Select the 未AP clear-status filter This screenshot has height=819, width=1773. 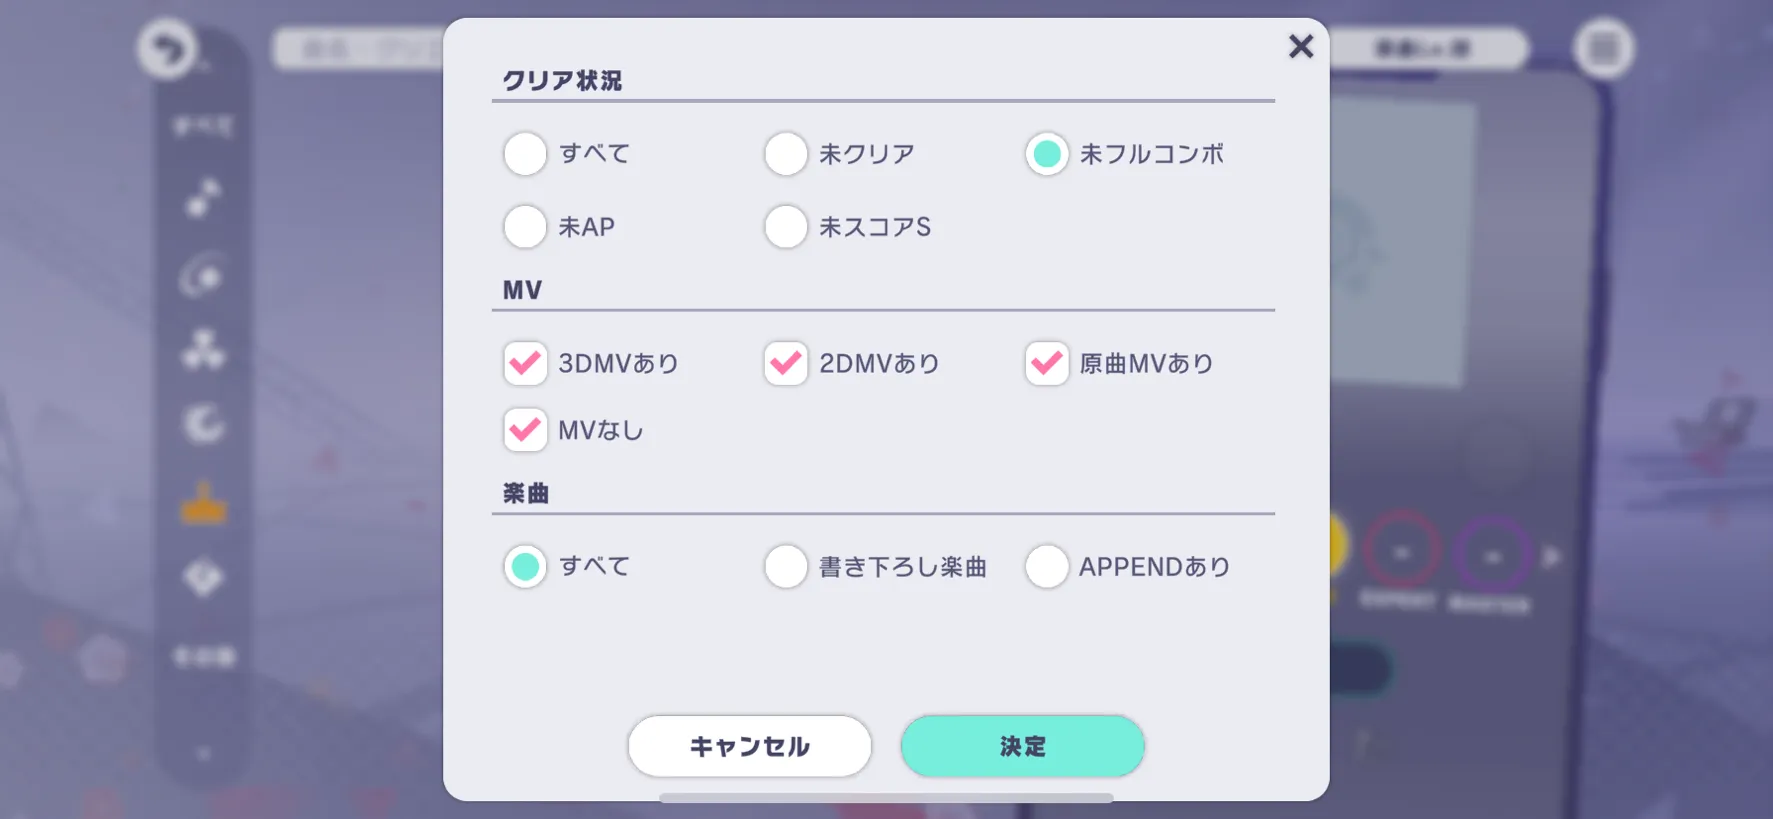point(525,227)
